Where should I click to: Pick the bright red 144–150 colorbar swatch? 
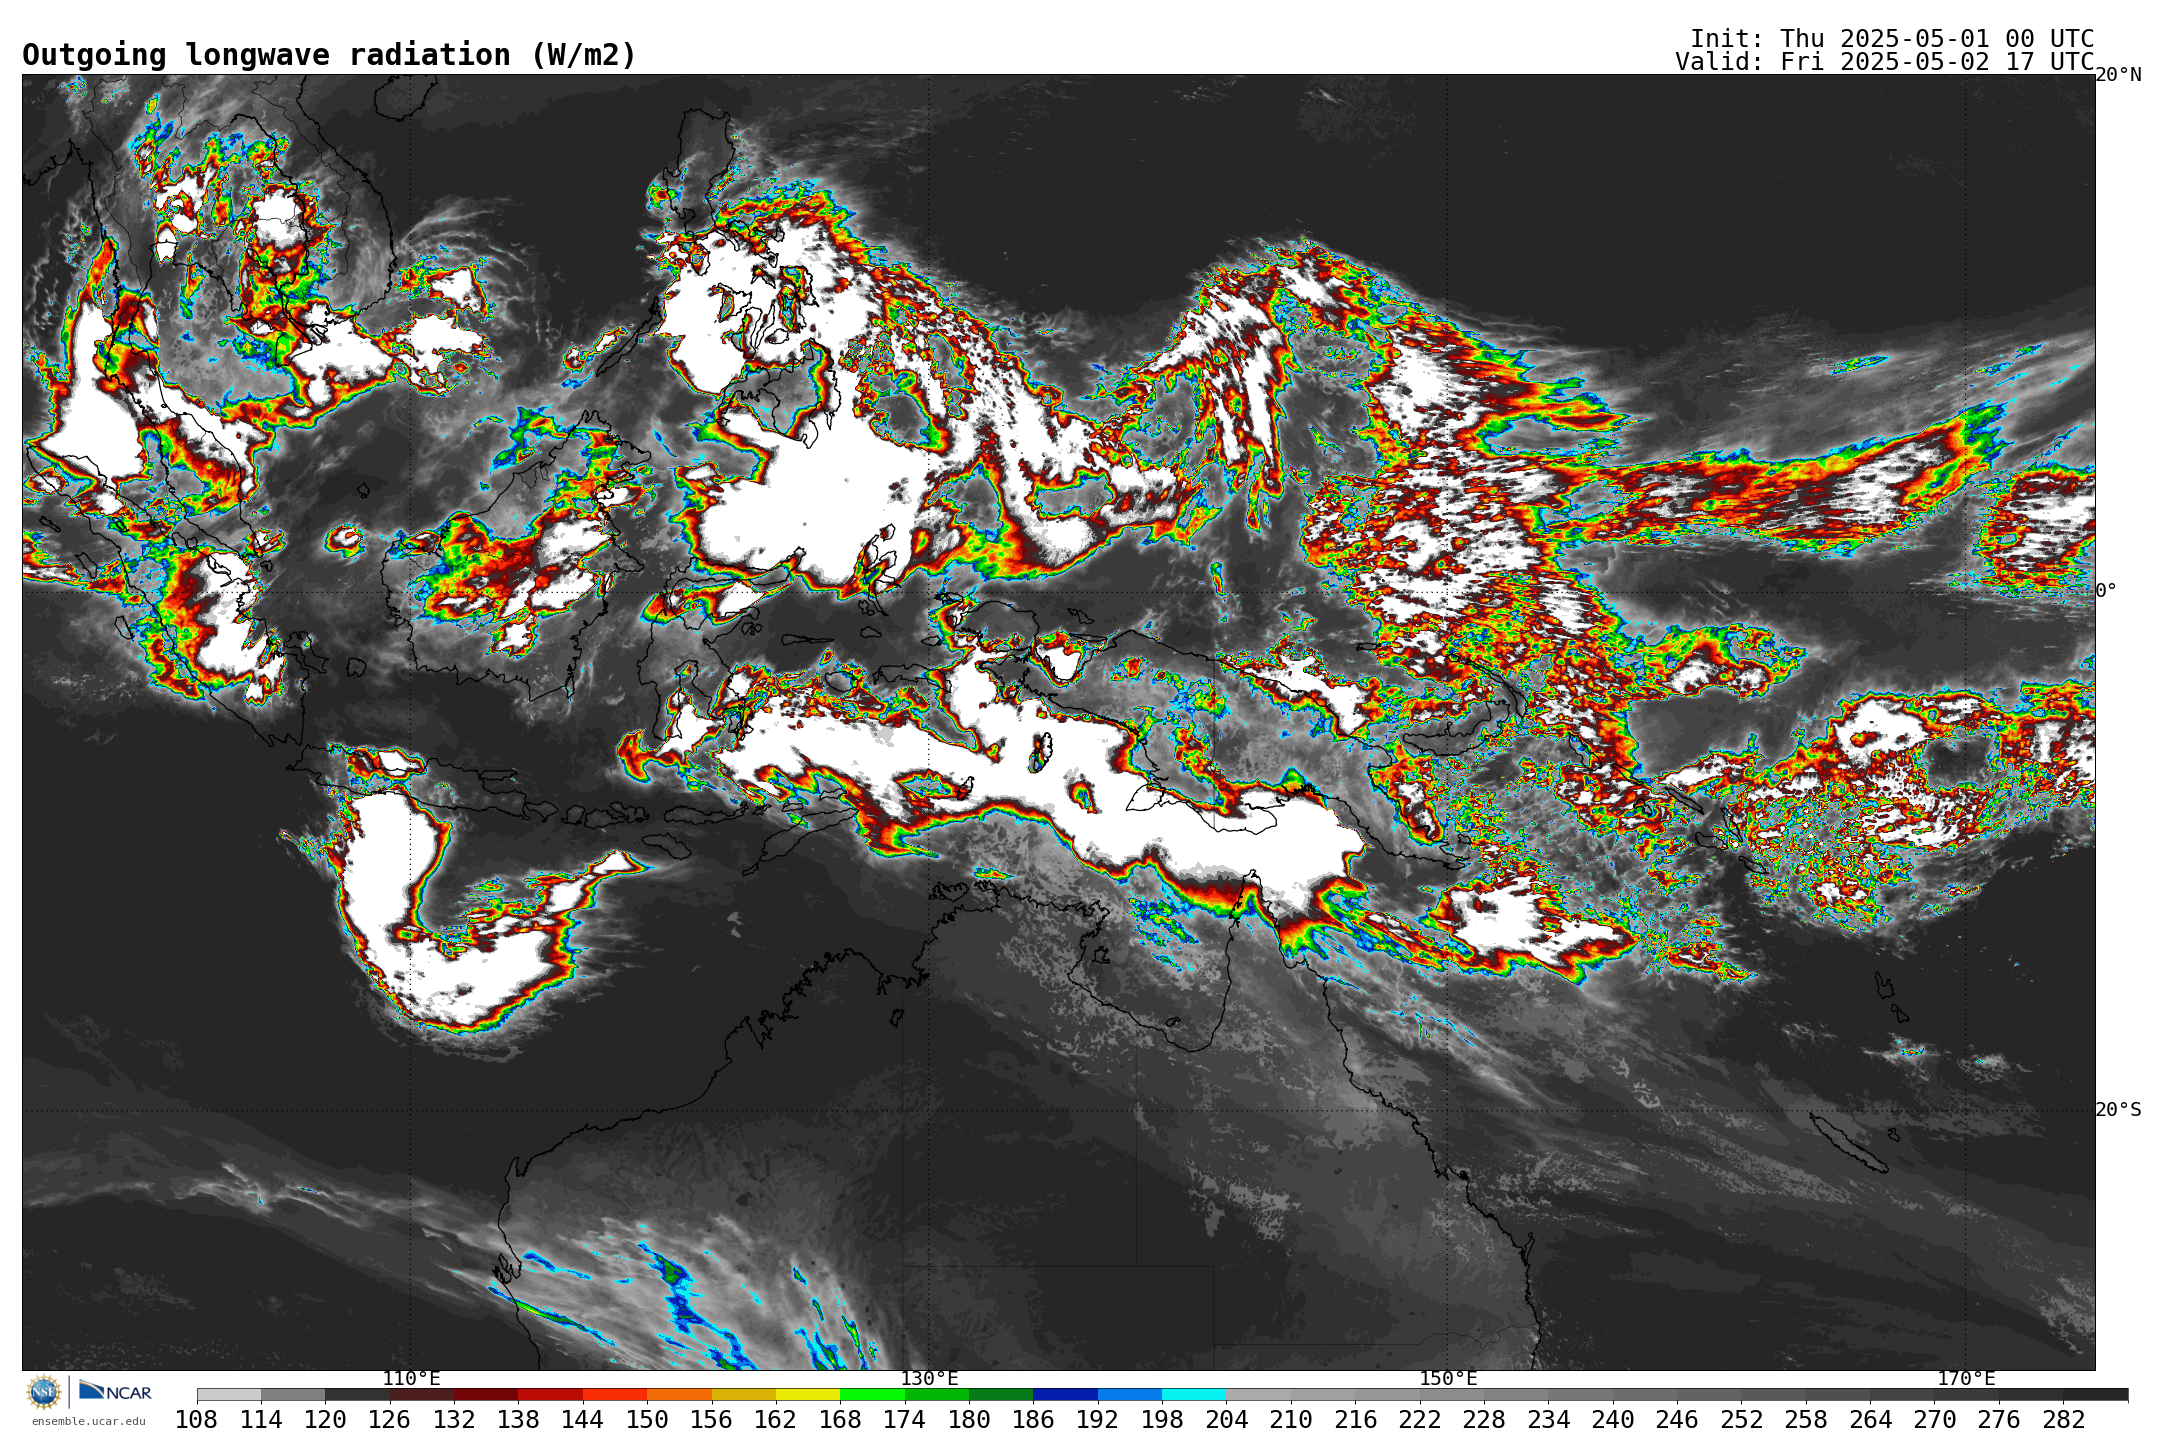pyautogui.click(x=615, y=1395)
